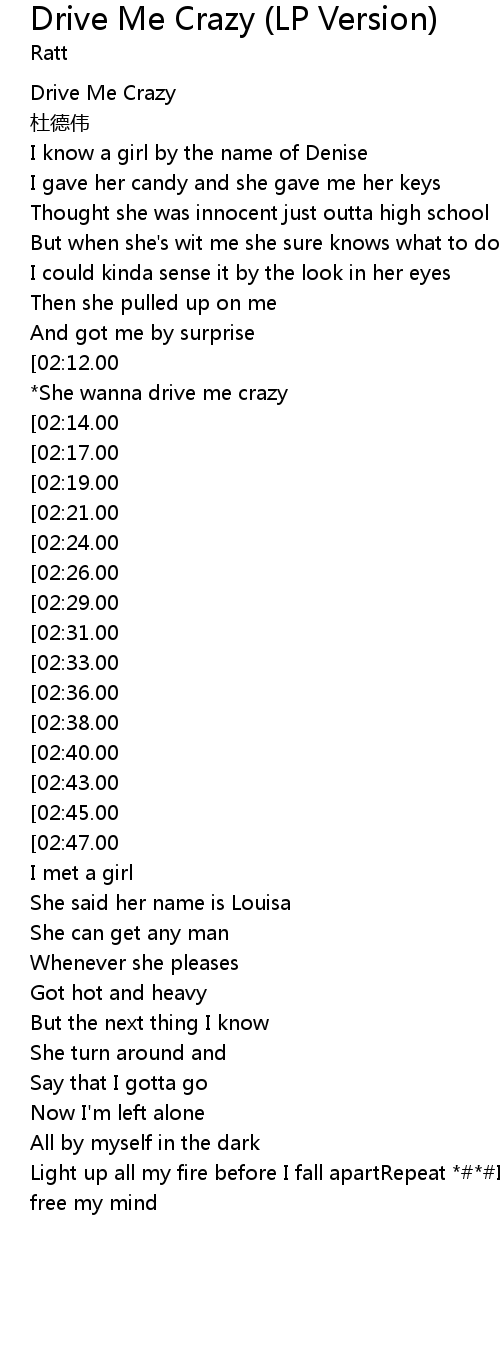Image resolution: width=500 pixels, height=1360 pixels.
Task: Click the timestamp 02:47.00
Action: [x=74, y=843]
